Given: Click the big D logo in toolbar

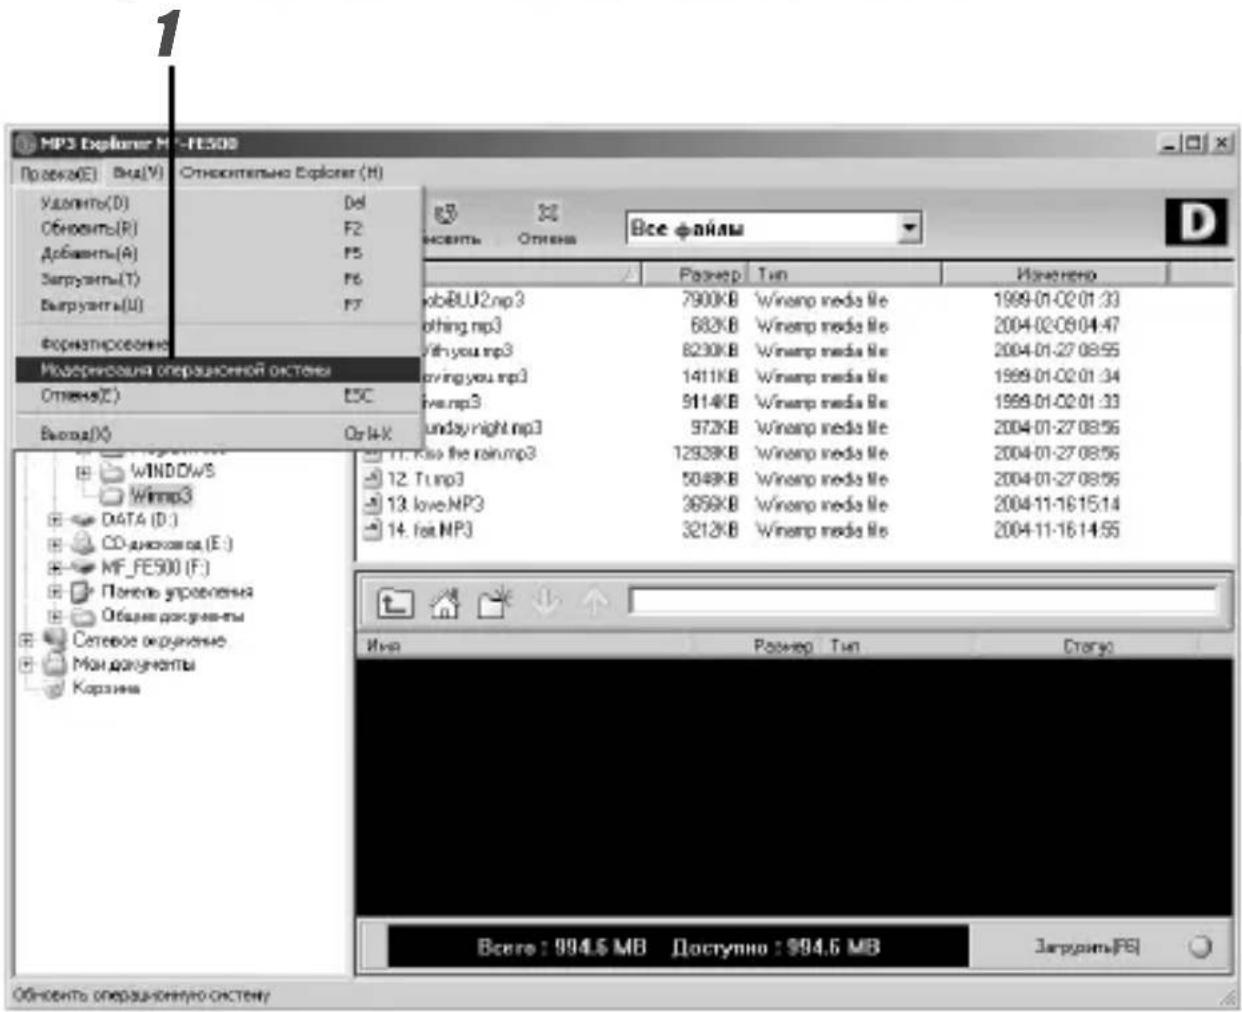Looking at the screenshot, I should [x=1196, y=223].
